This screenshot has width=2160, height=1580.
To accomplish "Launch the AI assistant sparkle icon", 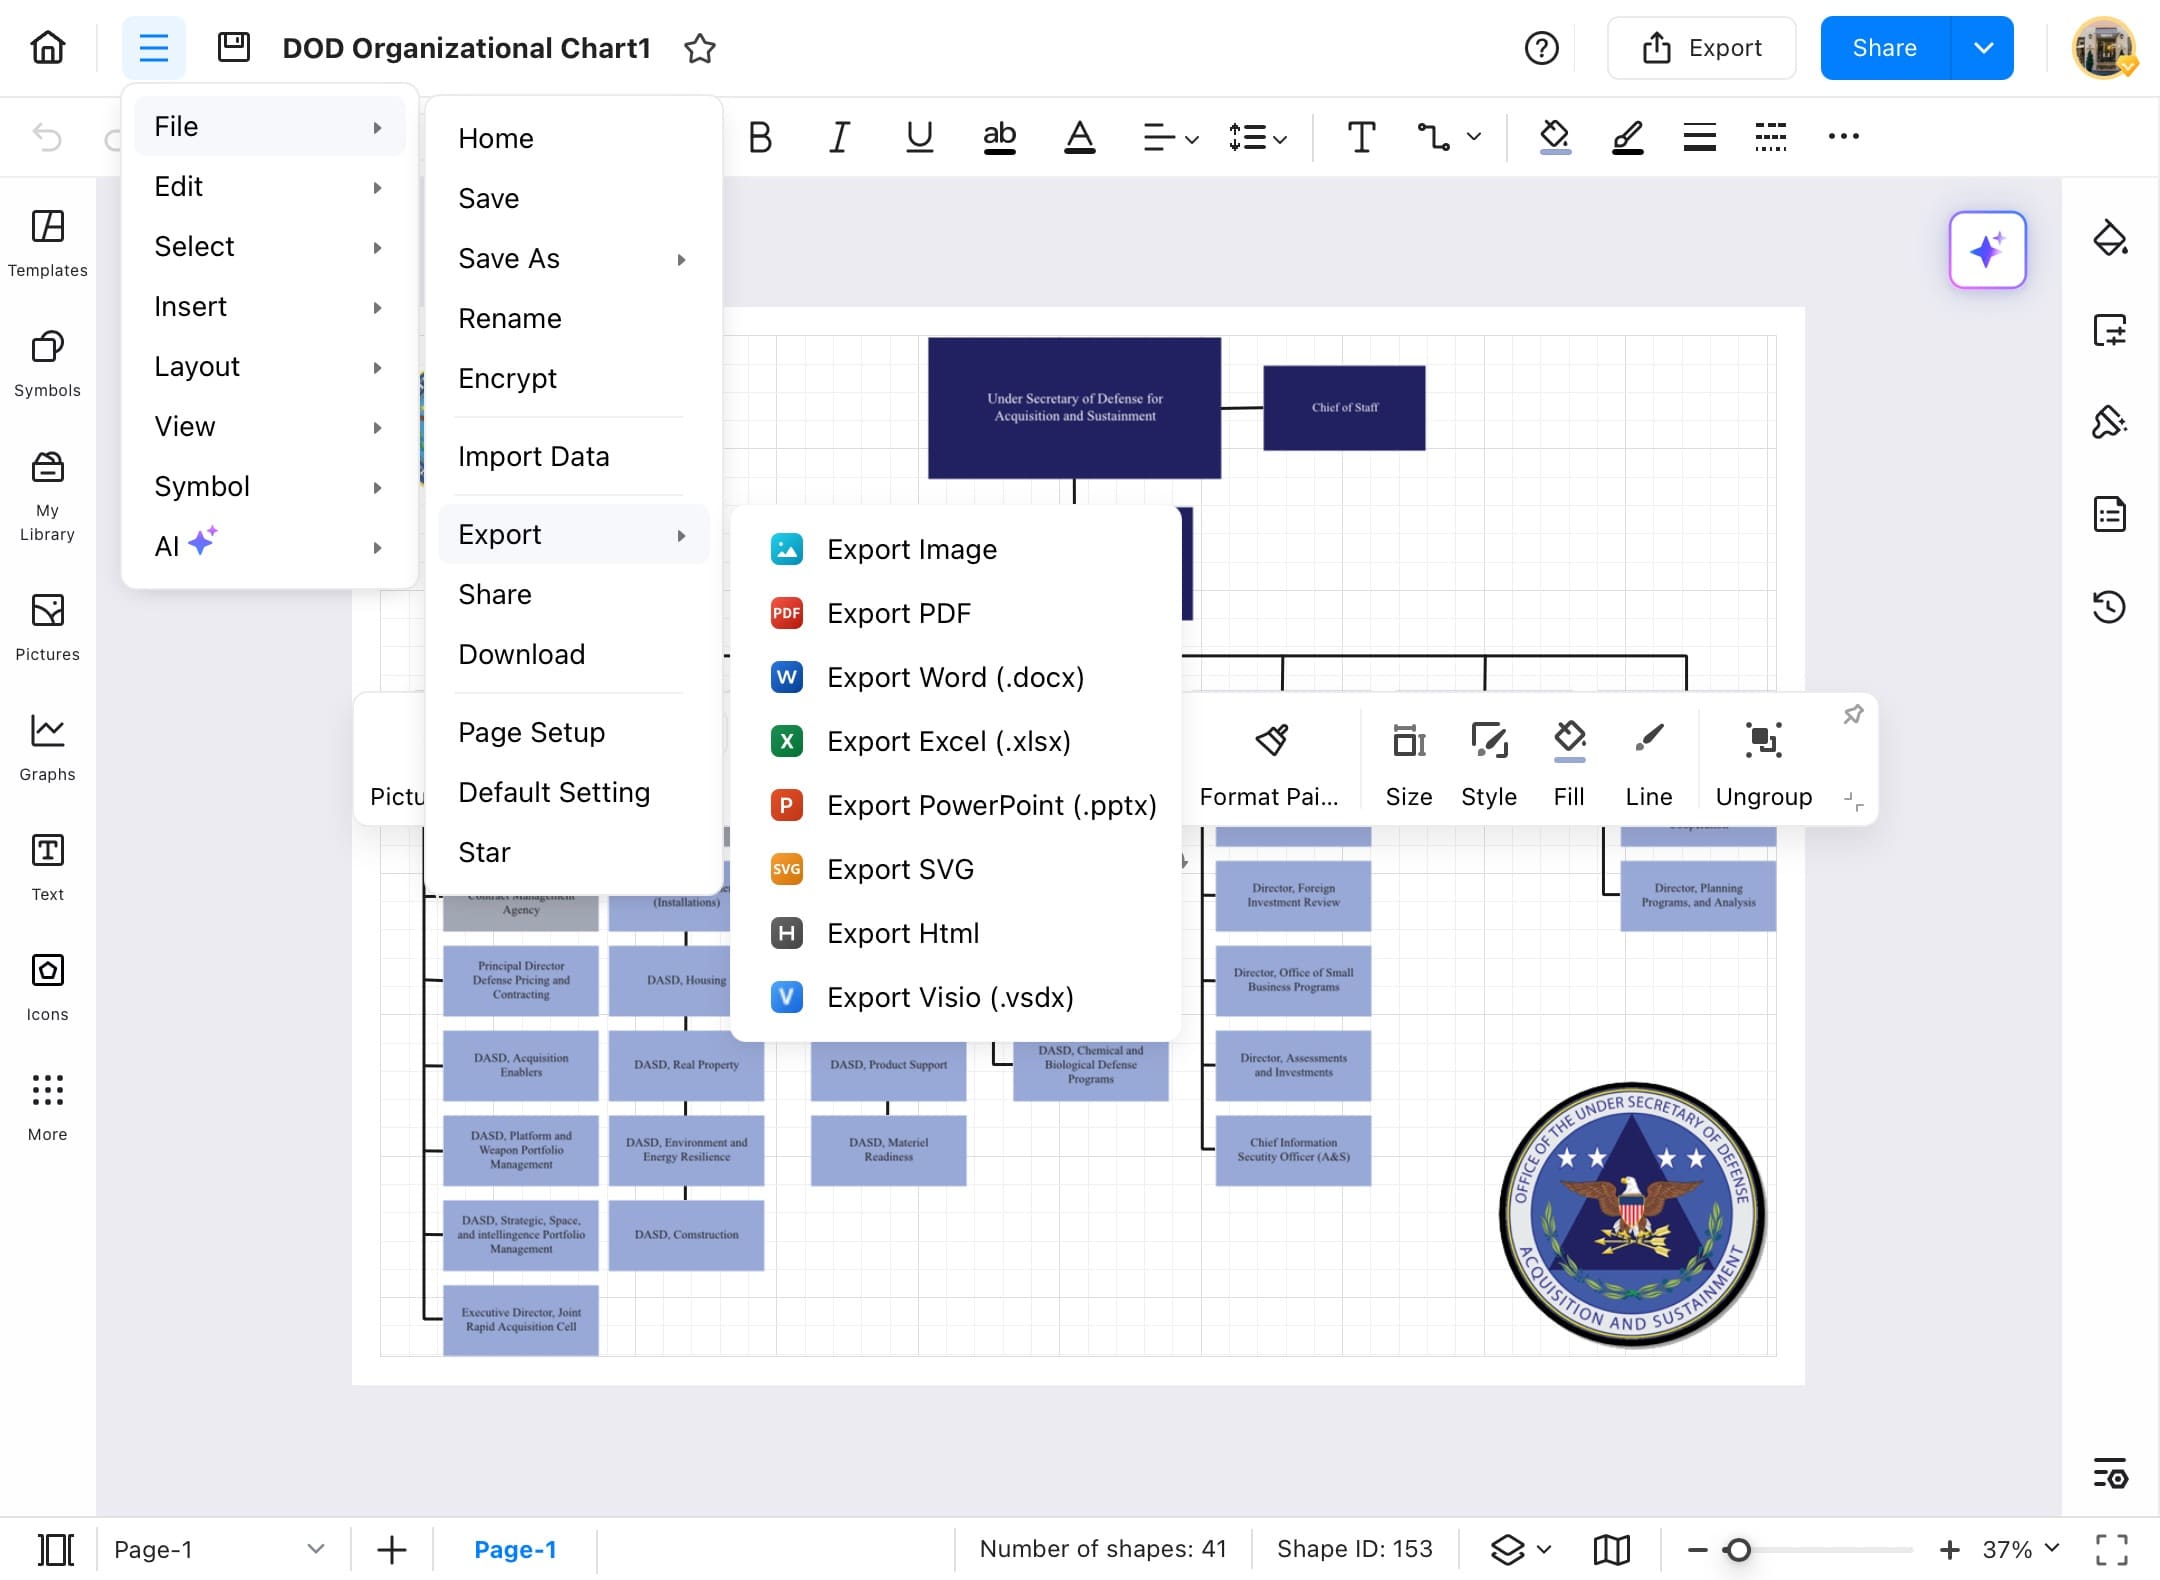I will pos(1987,250).
